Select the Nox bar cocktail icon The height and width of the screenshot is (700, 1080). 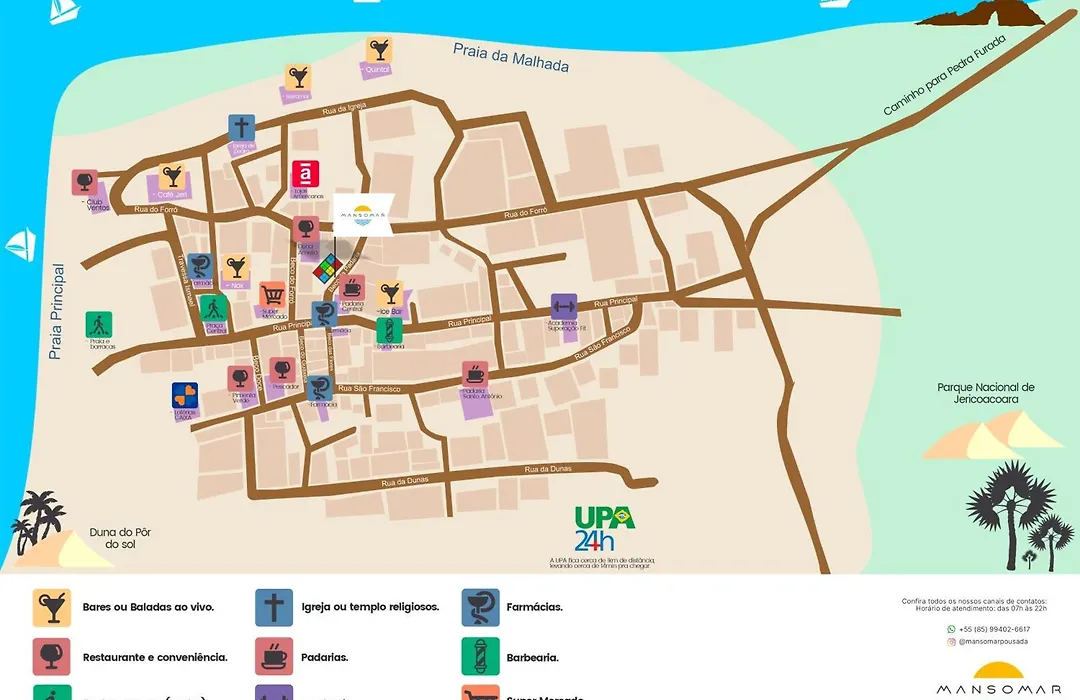tap(236, 267)
